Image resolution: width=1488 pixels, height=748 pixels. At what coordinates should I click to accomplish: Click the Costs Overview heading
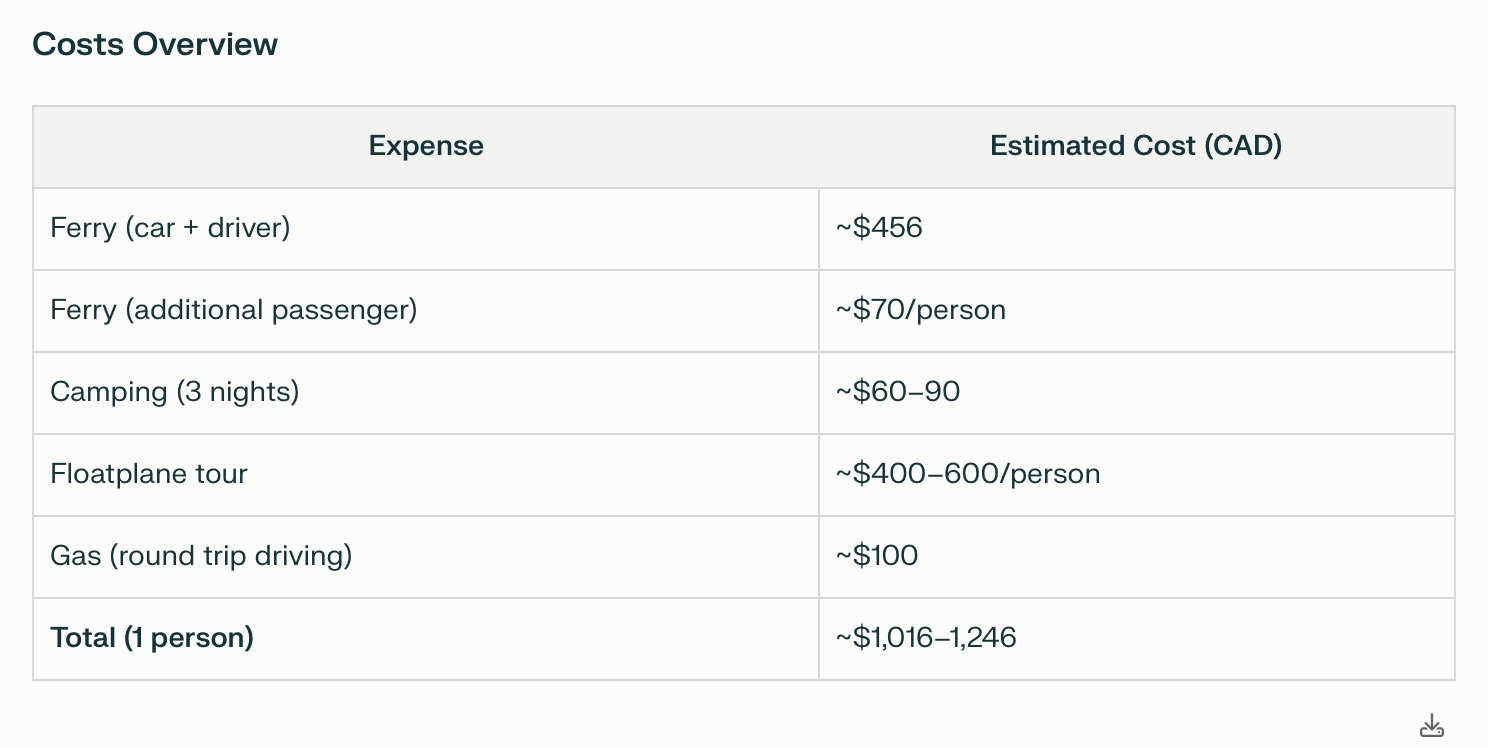pos(155,44)
